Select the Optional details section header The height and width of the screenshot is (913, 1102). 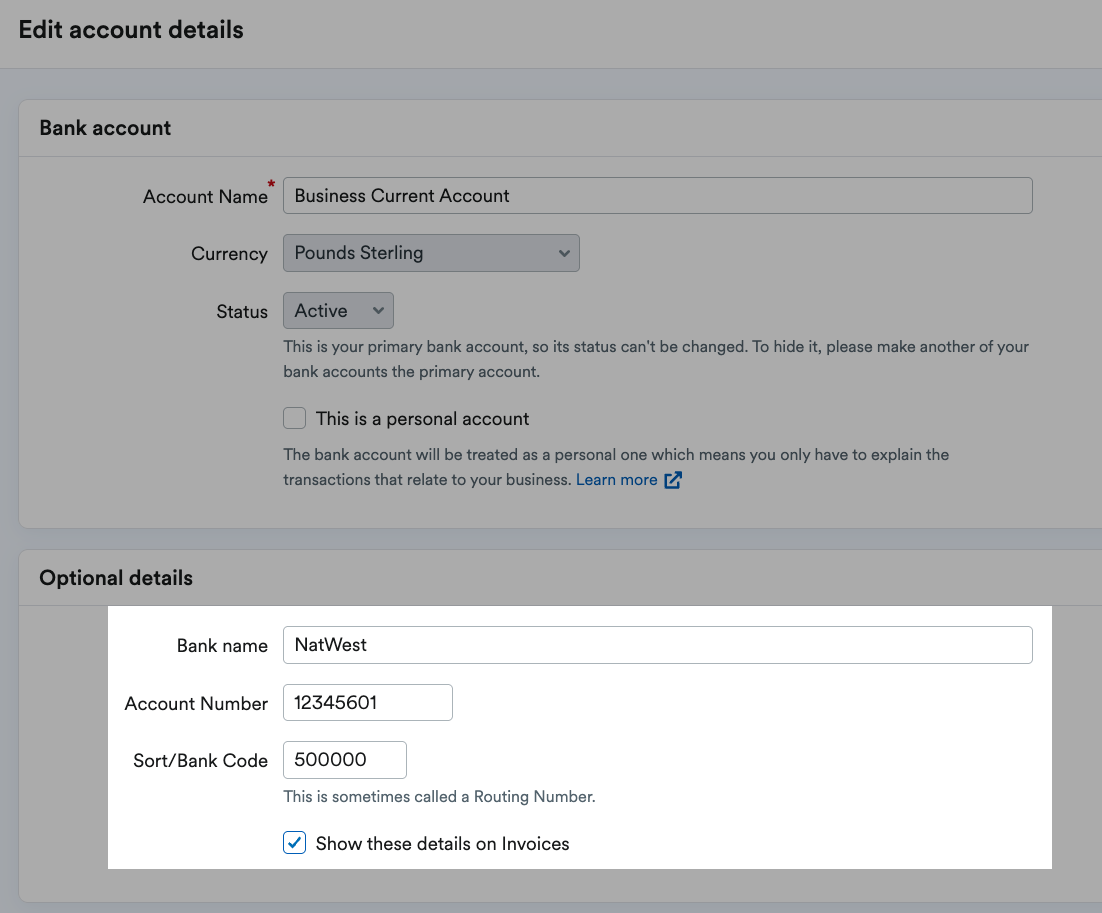pyautogui.click(x=115, y=578)
